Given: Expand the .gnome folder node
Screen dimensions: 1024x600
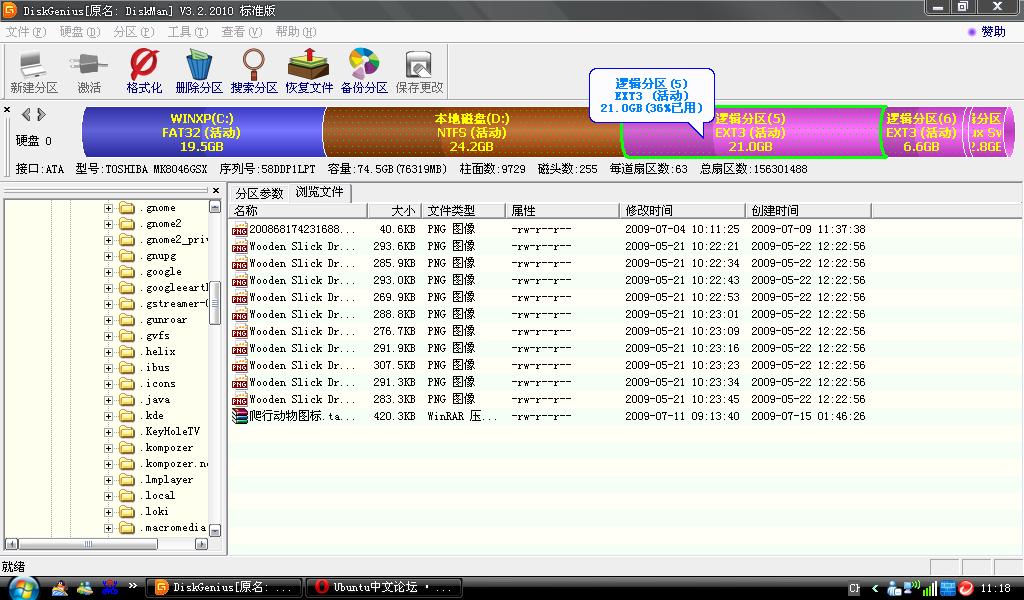Looking at the screenshot, I should tap(108, 208).
